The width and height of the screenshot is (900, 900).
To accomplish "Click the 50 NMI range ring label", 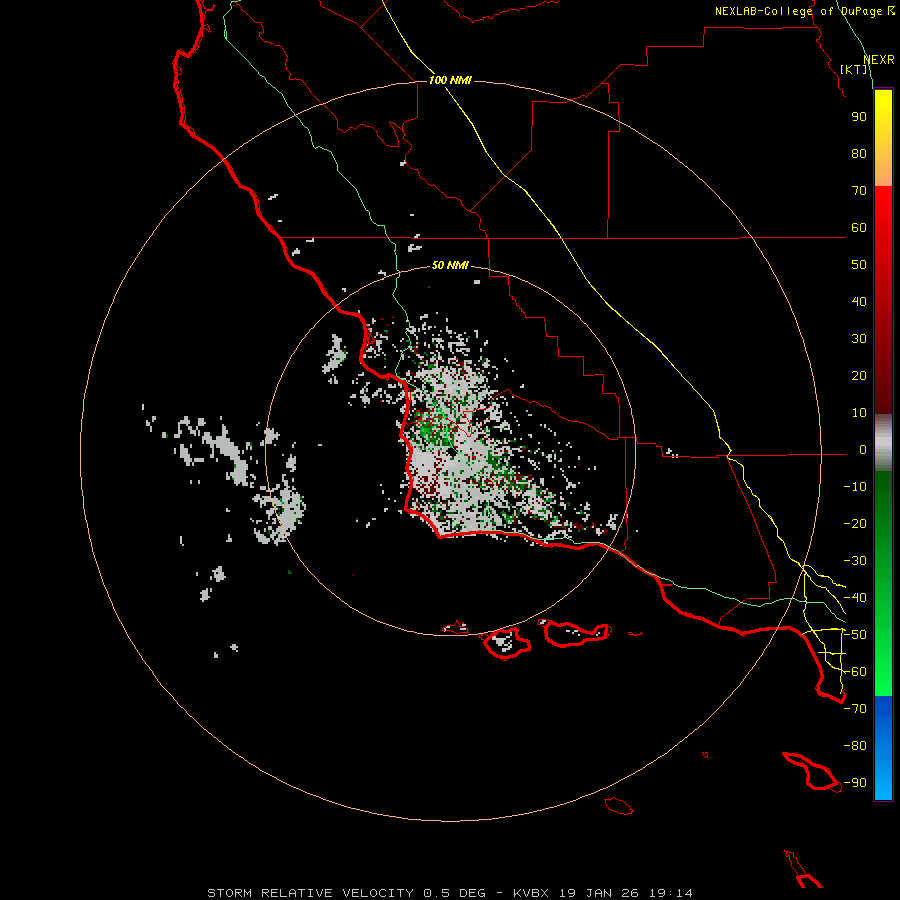I will (x=450, y=265).
